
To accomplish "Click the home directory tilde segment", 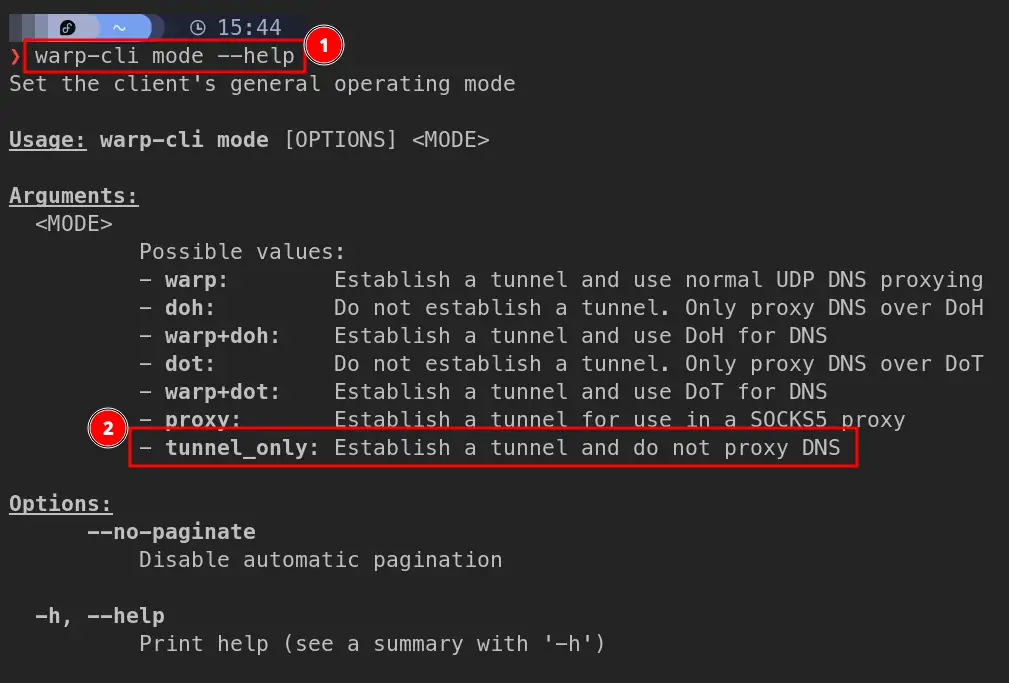I will pyautogui.click(x=119, y=28).
